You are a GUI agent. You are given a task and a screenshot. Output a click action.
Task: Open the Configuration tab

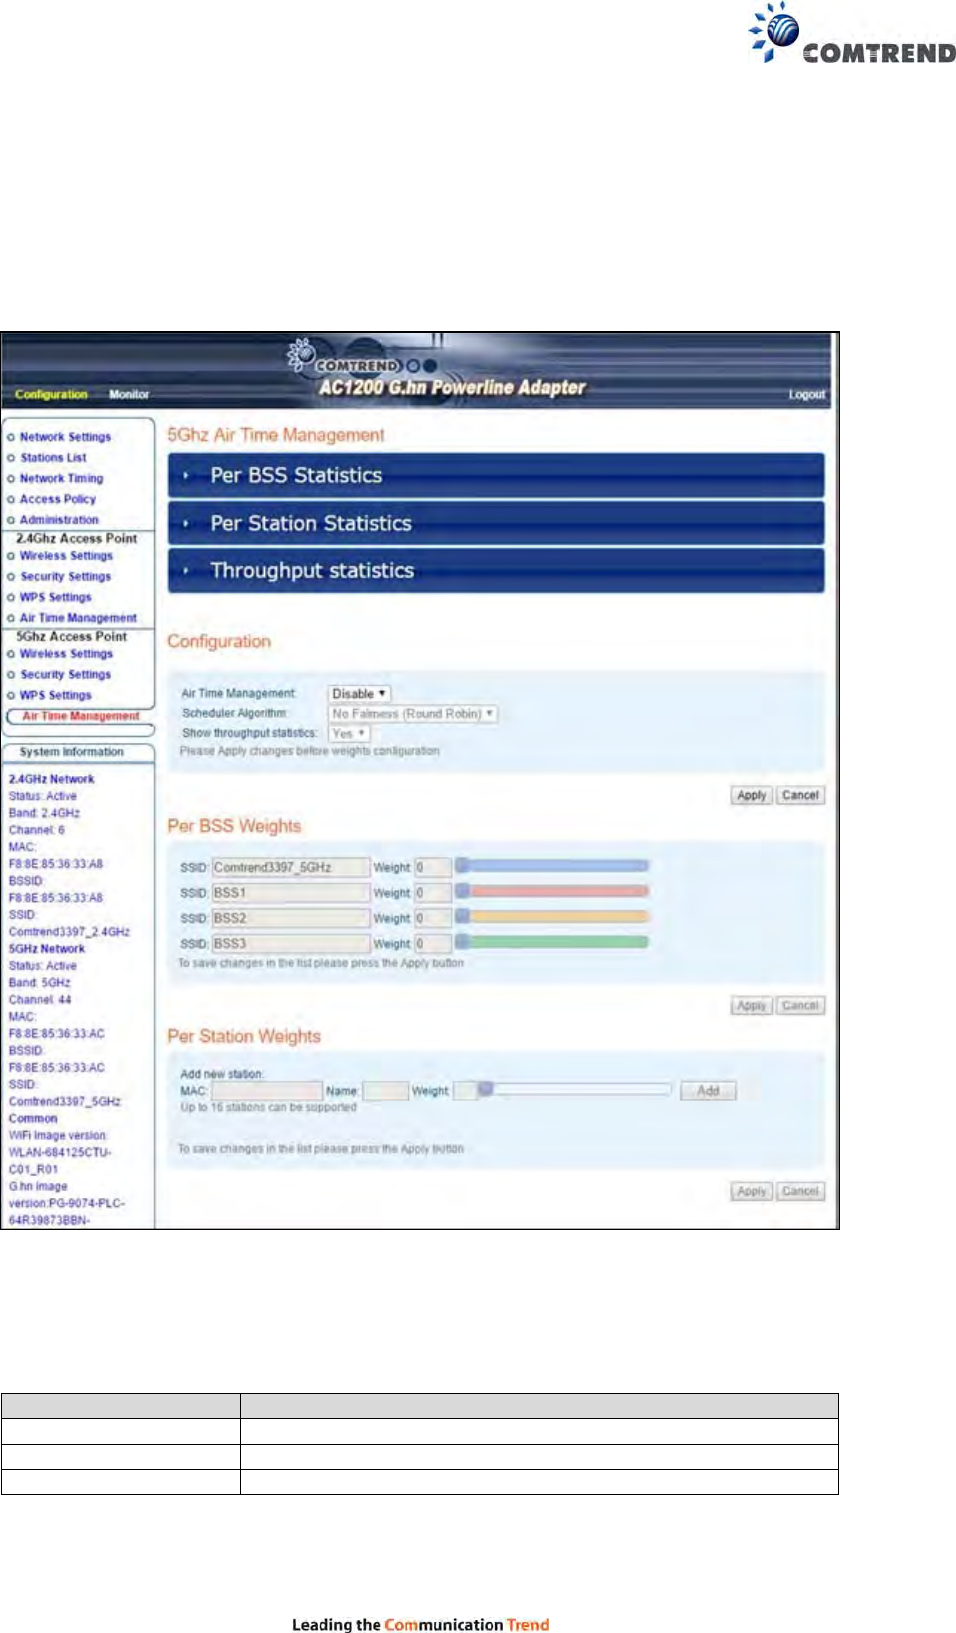tap(51, 394)
